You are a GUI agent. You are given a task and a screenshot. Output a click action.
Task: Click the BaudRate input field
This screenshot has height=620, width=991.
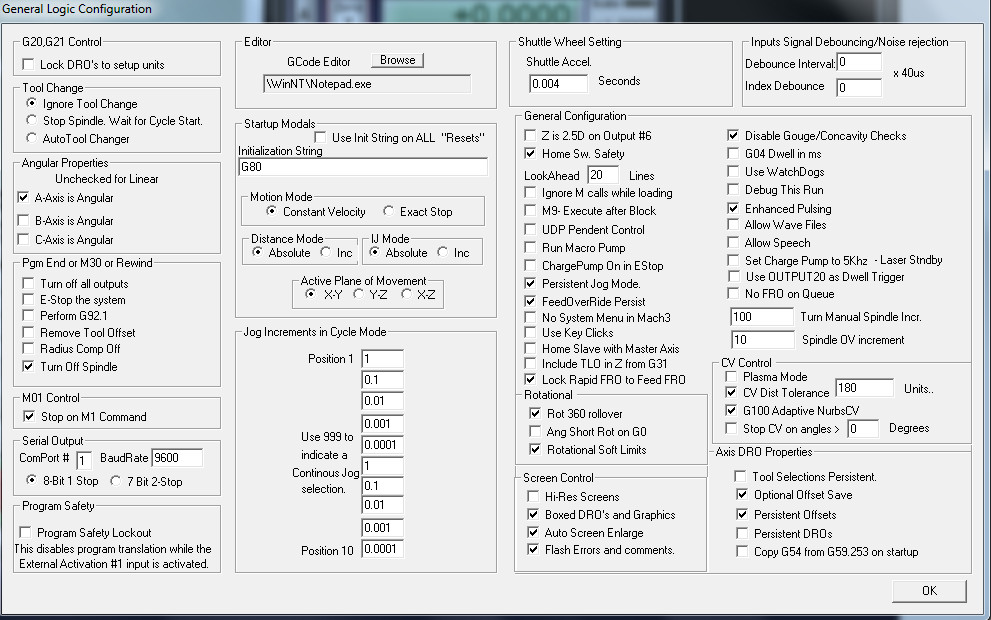(x=176, y=458)
